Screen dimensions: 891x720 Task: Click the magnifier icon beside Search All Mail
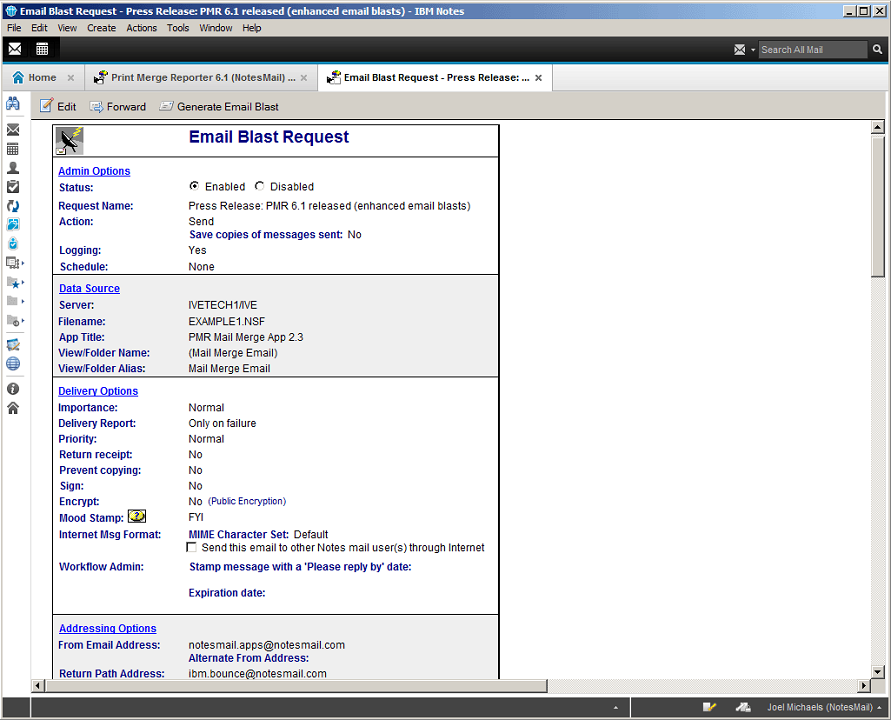878,49
